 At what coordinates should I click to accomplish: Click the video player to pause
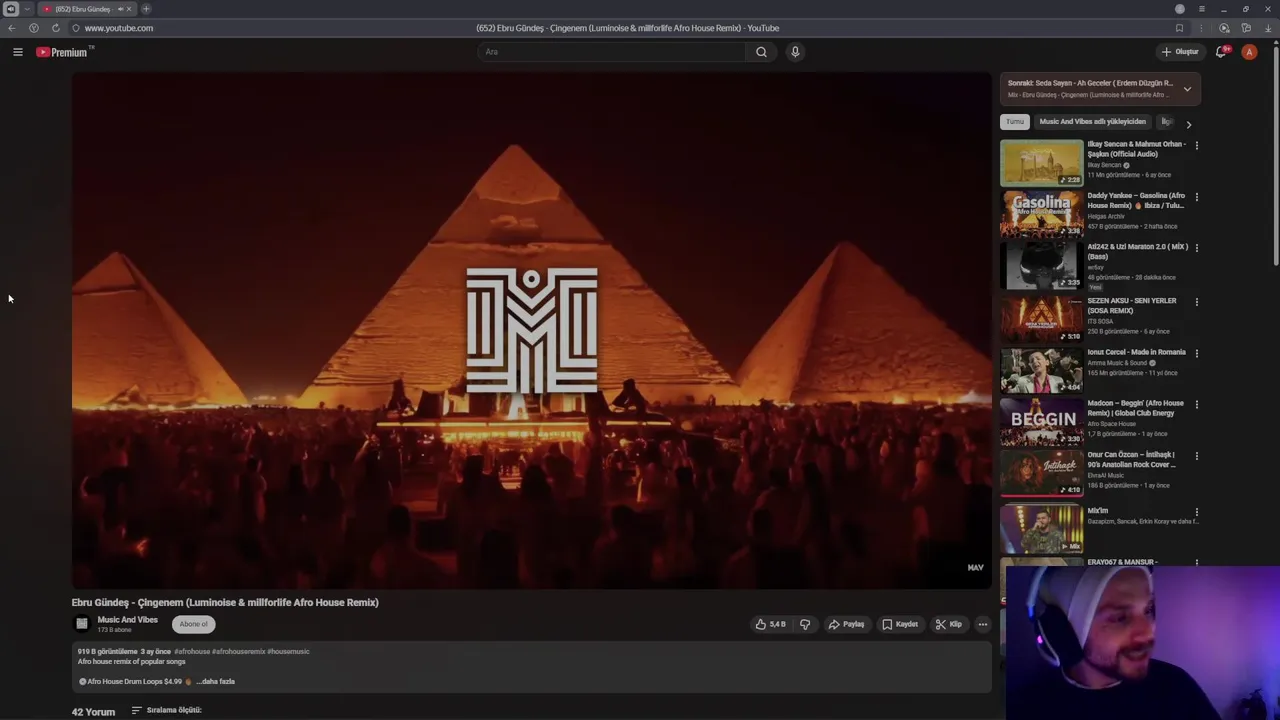click(x=531, y=330)
